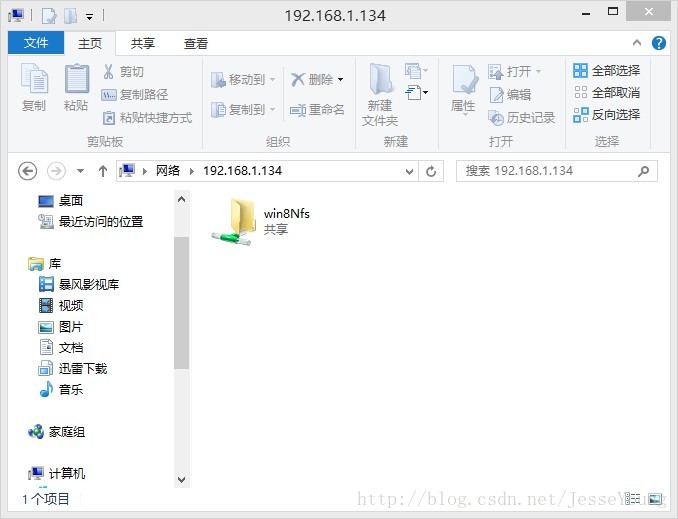Select Homegroup (家庭组)
The width and height of the screenshot is (678, 519).
pyautogui.click(x=56, y=432)
